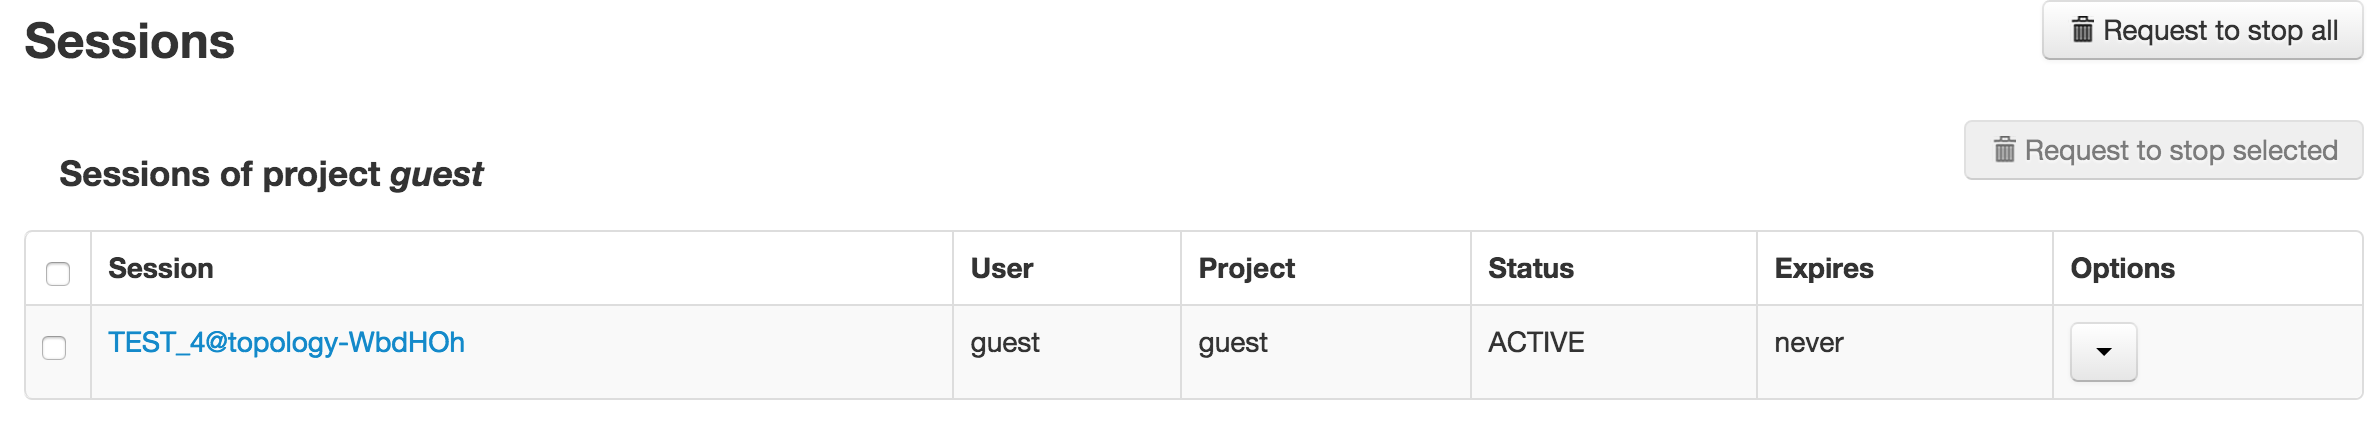Click the Request to stop all button label

point(2220,30)
